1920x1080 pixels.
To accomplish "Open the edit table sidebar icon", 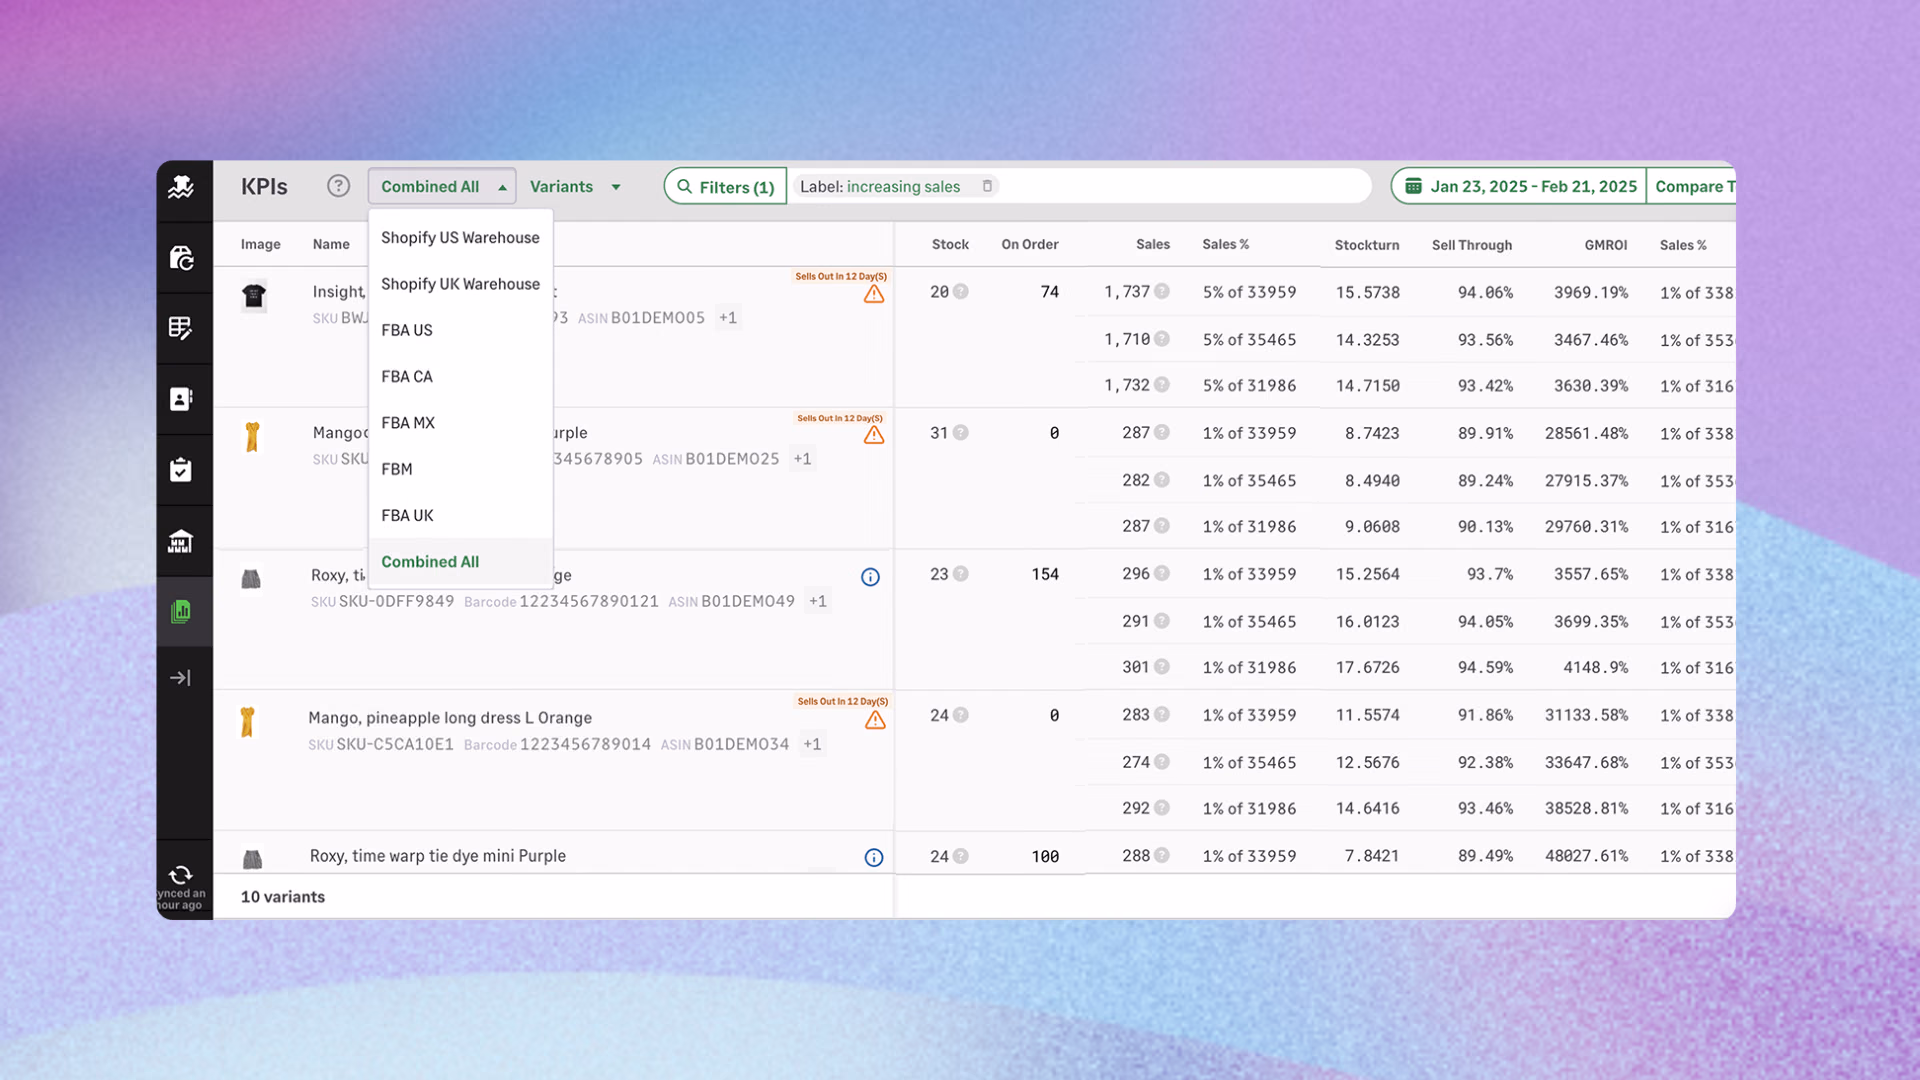I will tap(181, 328).
